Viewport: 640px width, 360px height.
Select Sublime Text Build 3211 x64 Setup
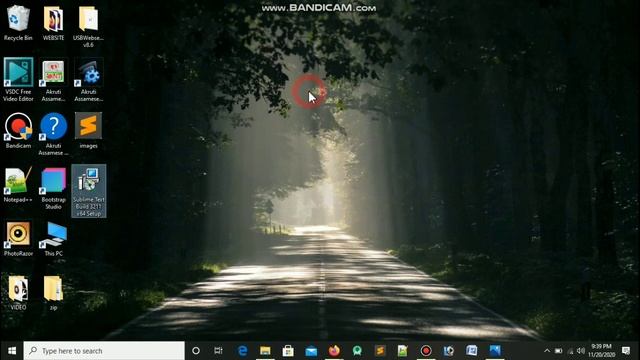point(89,191)
